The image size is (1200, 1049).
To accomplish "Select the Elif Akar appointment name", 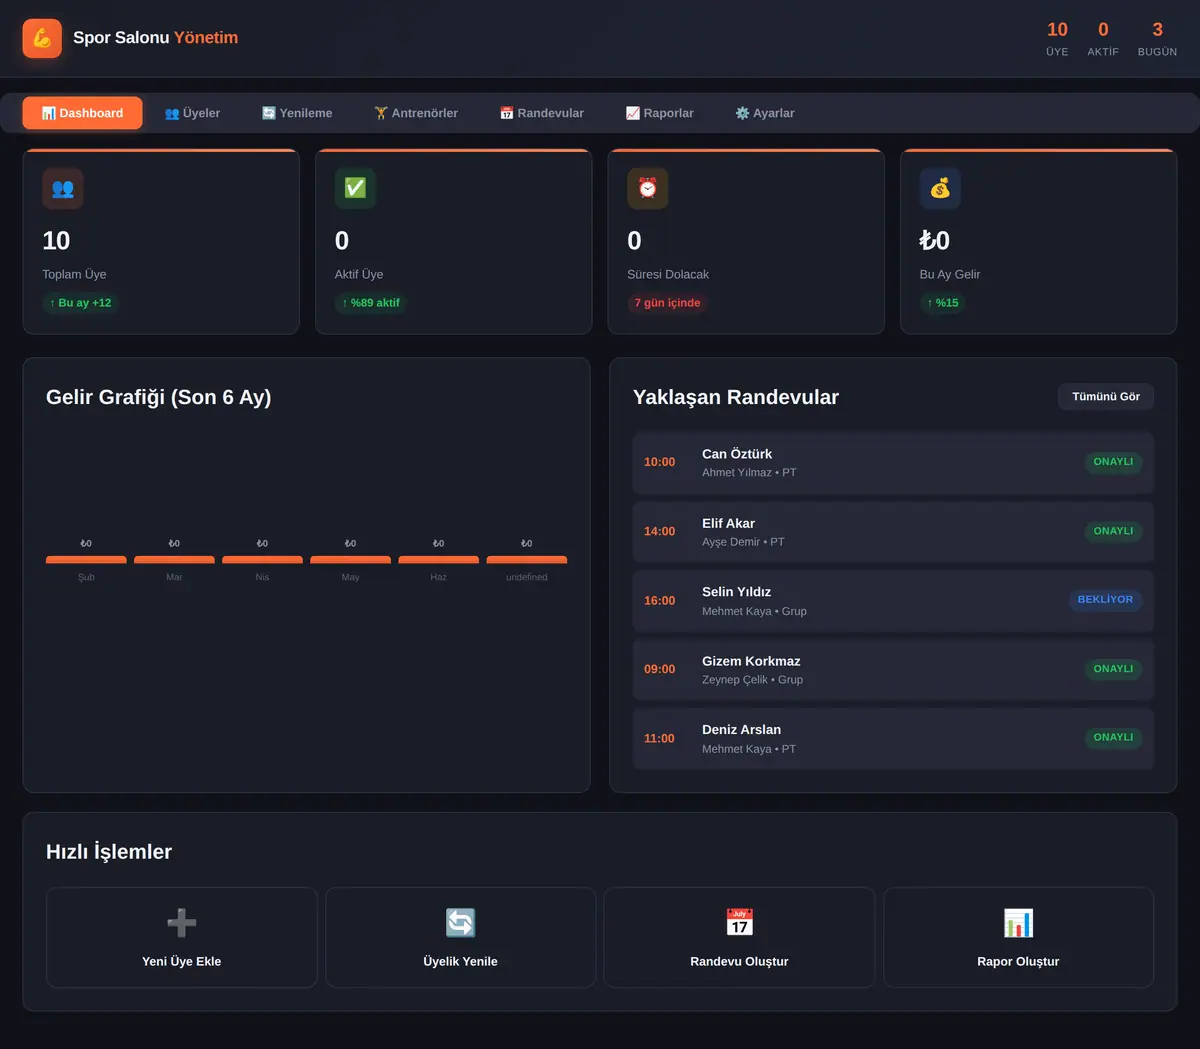I will pyautogui.click(x=728, y=523).
